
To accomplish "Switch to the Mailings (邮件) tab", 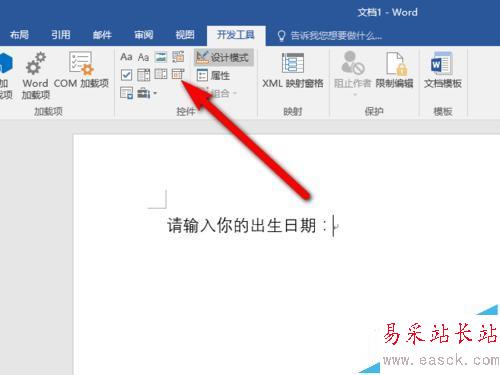I will click(102, 35).
